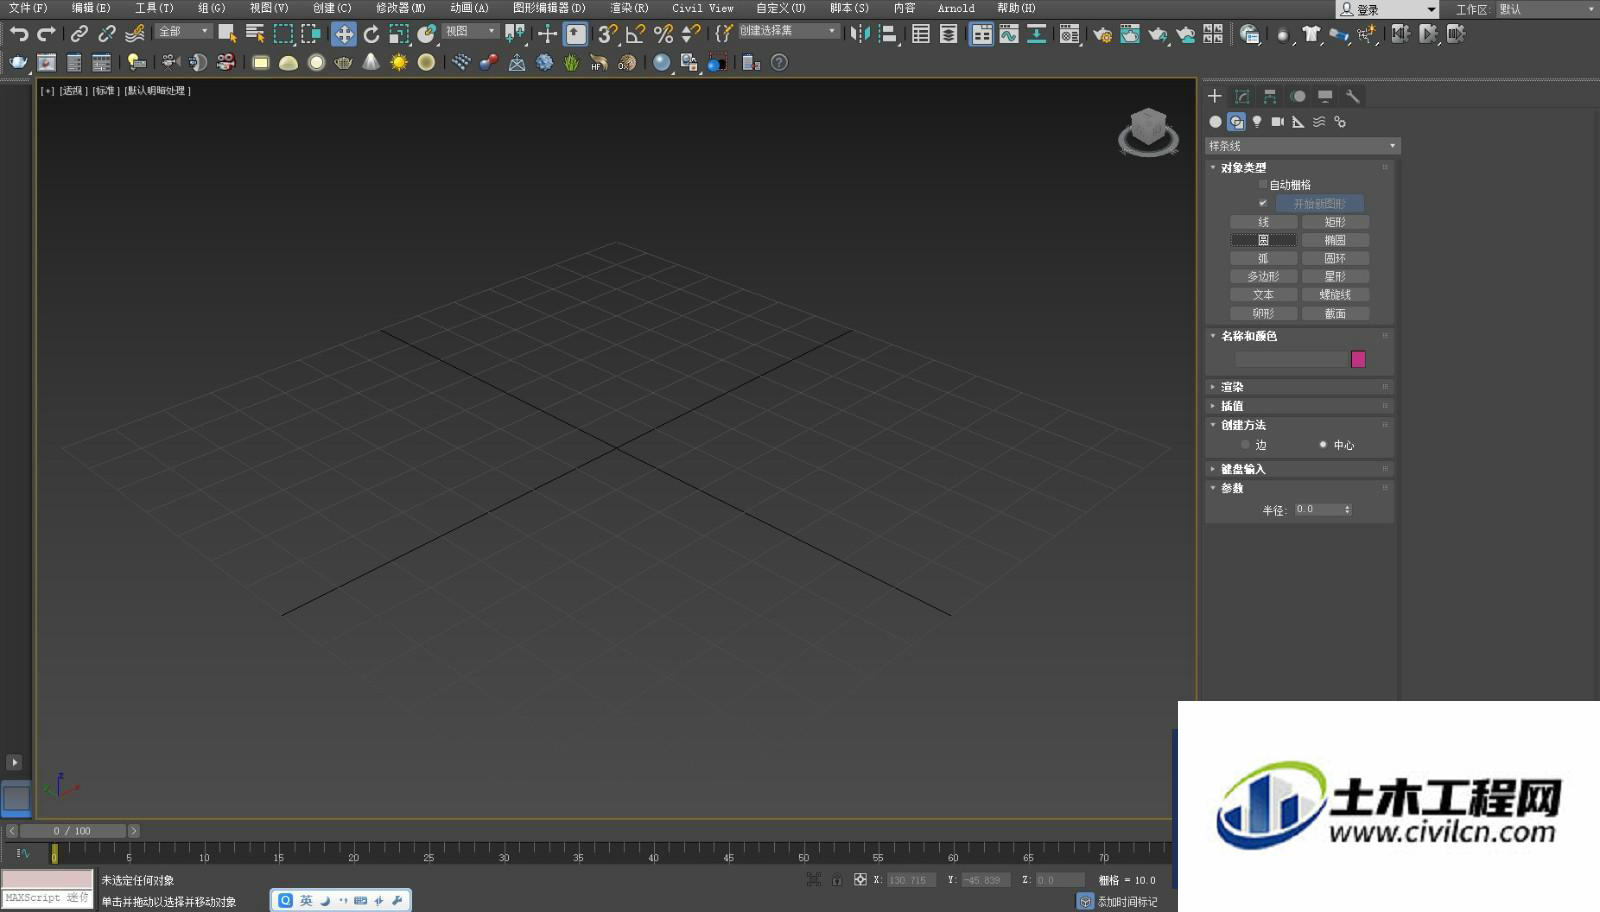
Task: Click the 矩形 spline button
Action: click(1335, 222)
